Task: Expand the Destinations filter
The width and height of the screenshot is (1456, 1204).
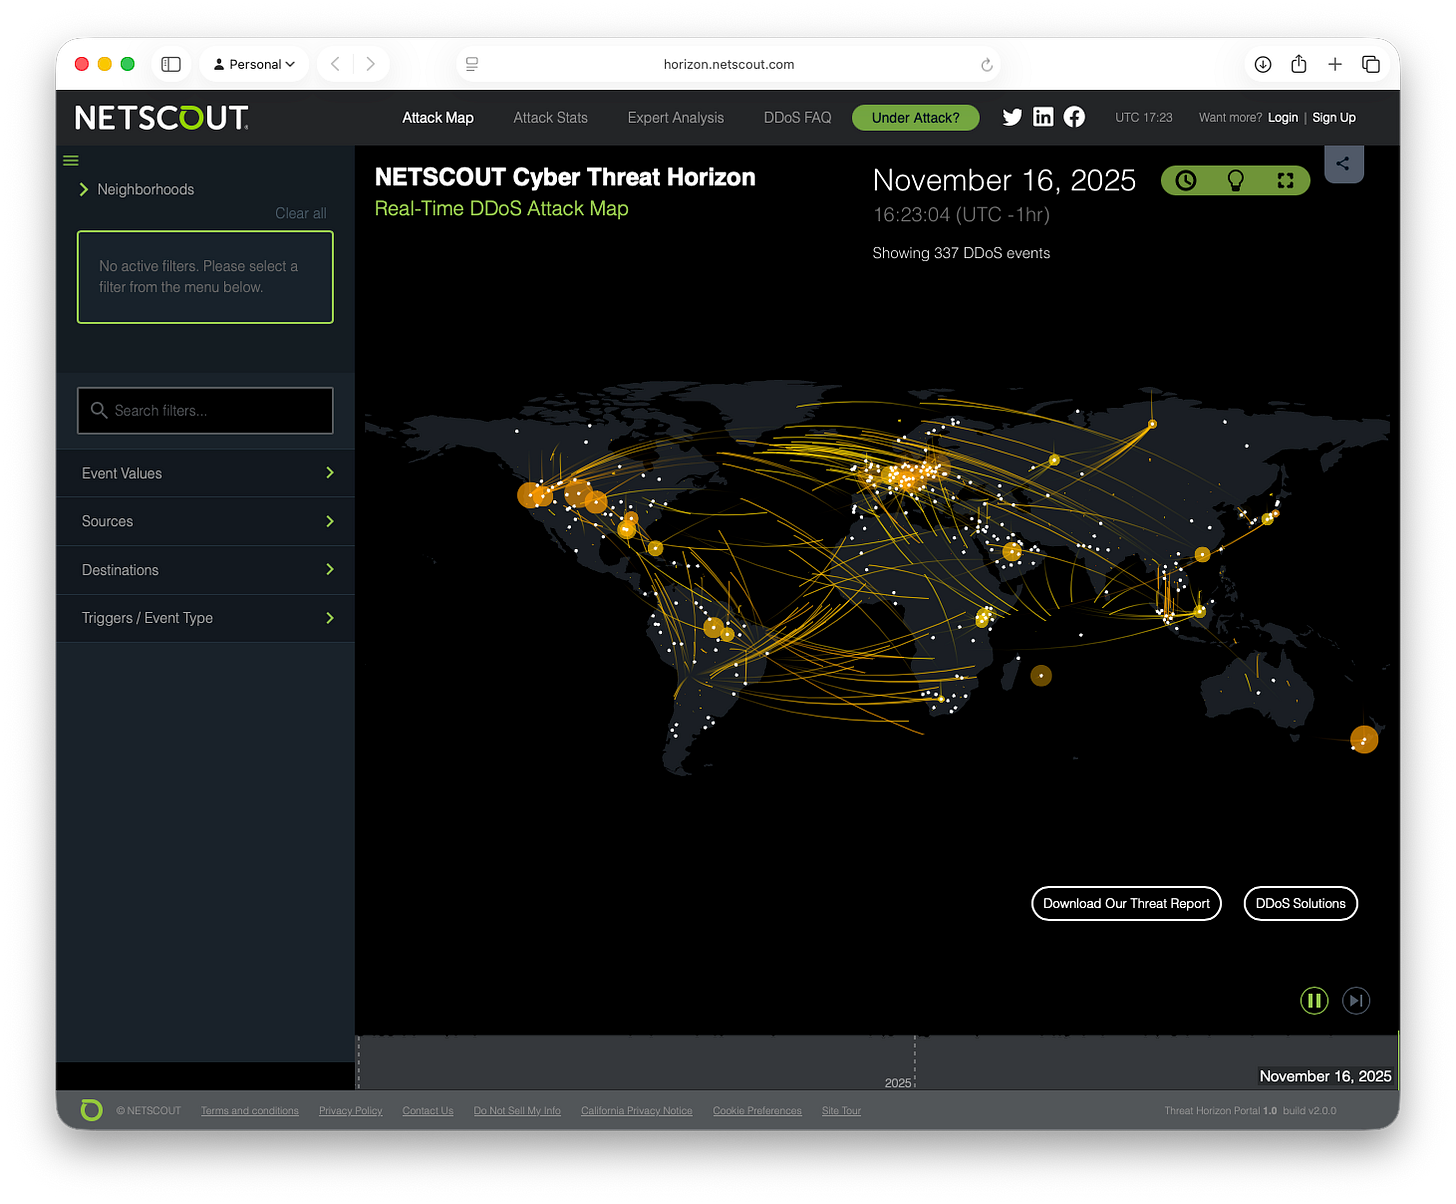Action: 205,570
